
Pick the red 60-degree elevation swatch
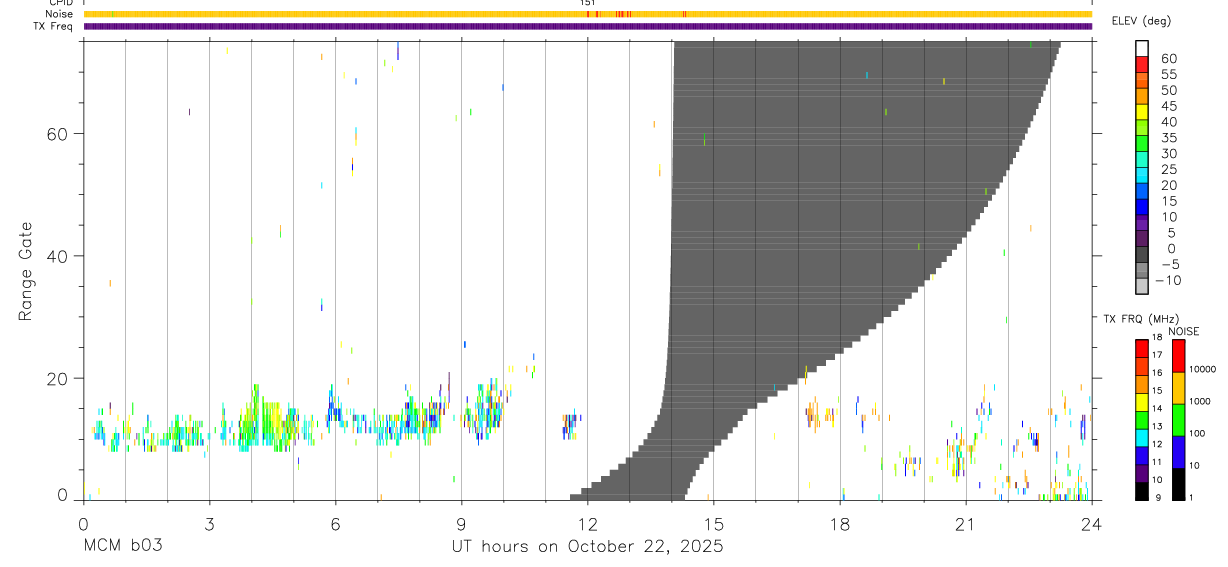1142,65
